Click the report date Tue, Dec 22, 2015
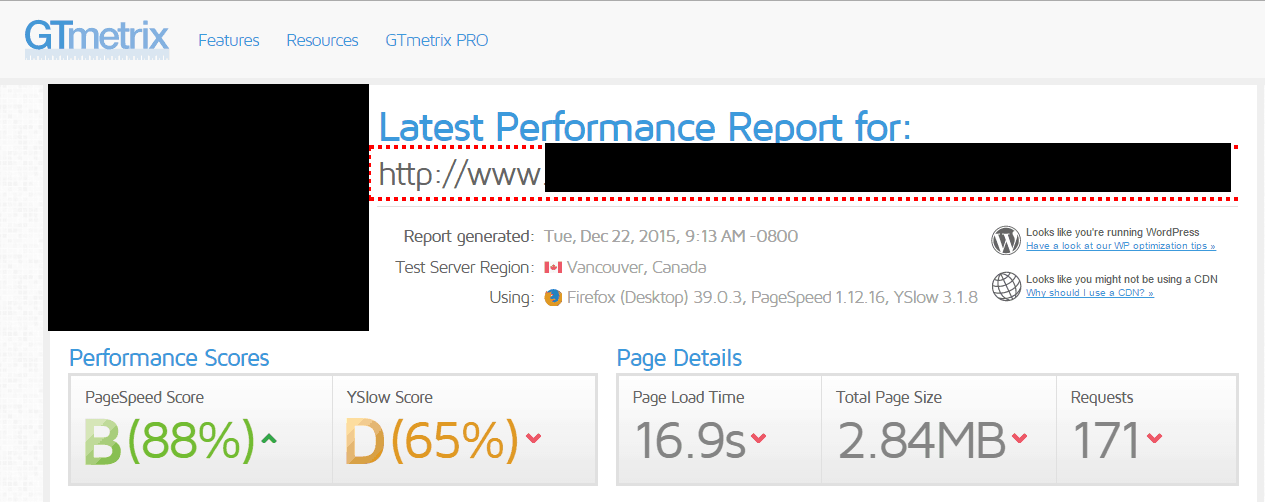Viewport: 1265px width, 502px height. 671,237
